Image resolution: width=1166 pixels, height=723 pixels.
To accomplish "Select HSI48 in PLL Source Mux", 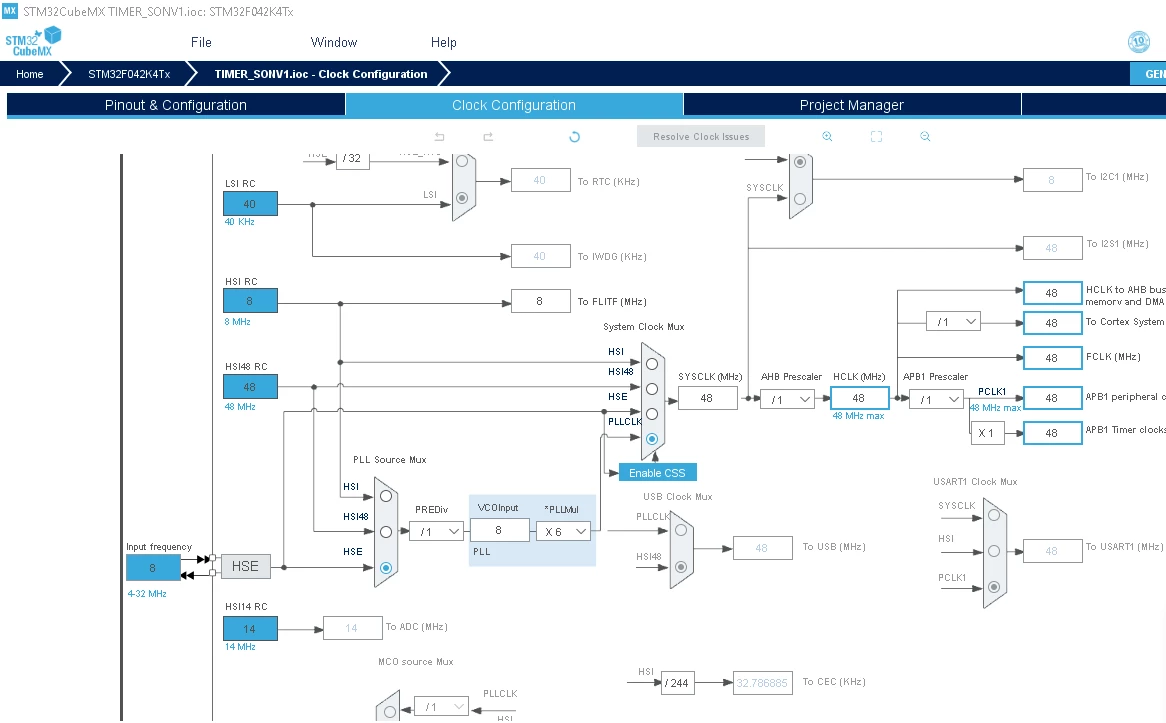I will 386,532.
